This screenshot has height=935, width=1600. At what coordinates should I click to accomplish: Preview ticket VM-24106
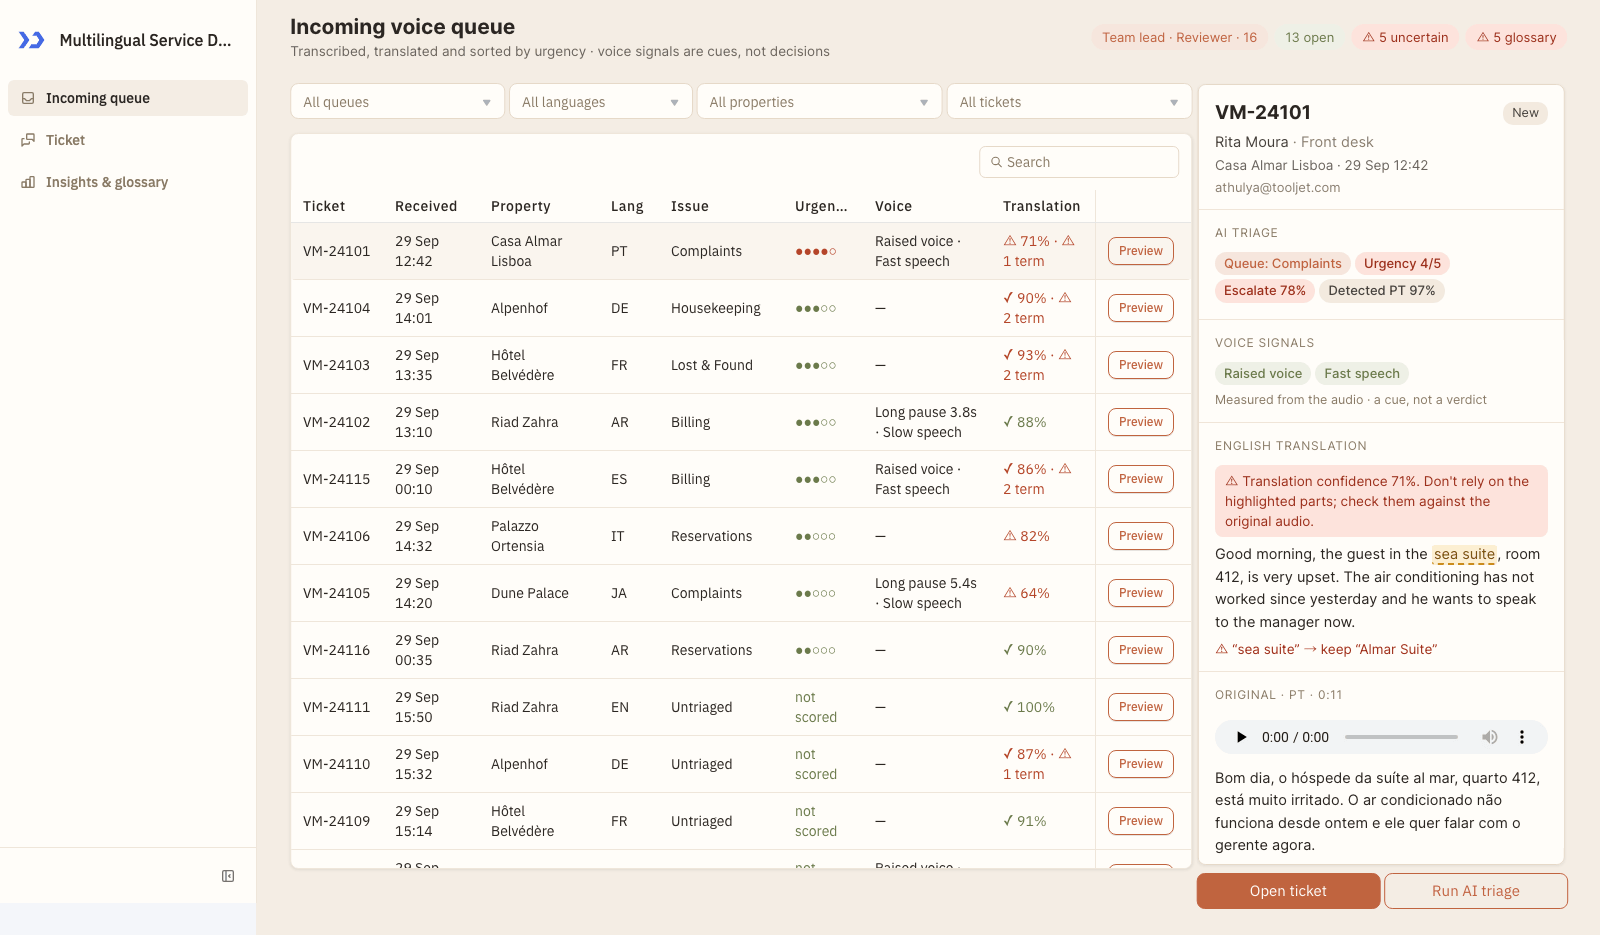[1141, 536]
